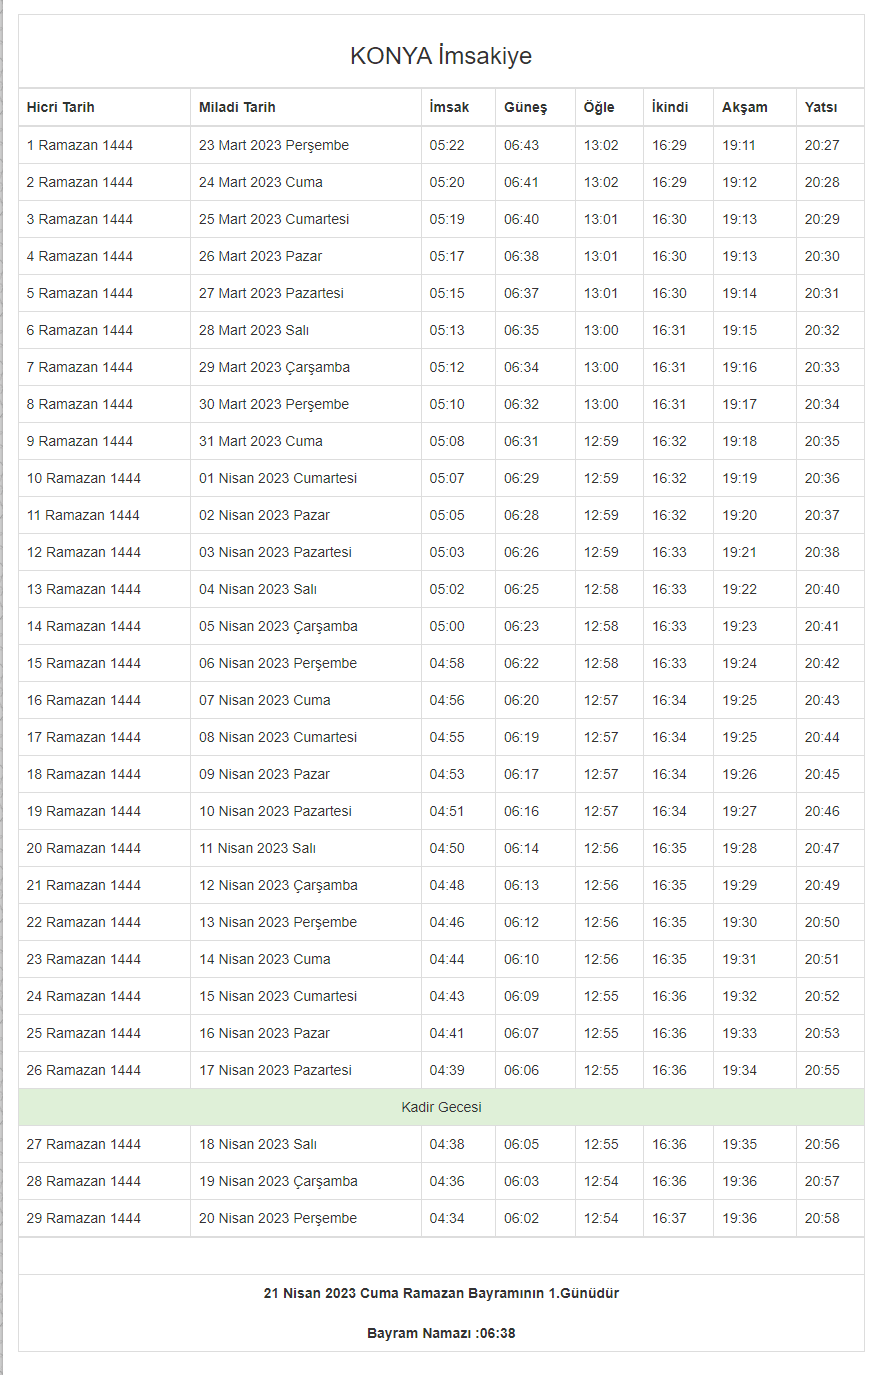The width and height of the screenshot is (884, 1375).
Task: Click the green Kadir Gecesi row
Action: click(441, 1107)
